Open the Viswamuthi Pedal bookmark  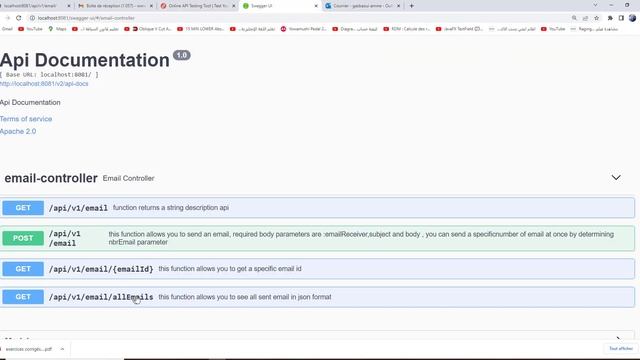304,29
